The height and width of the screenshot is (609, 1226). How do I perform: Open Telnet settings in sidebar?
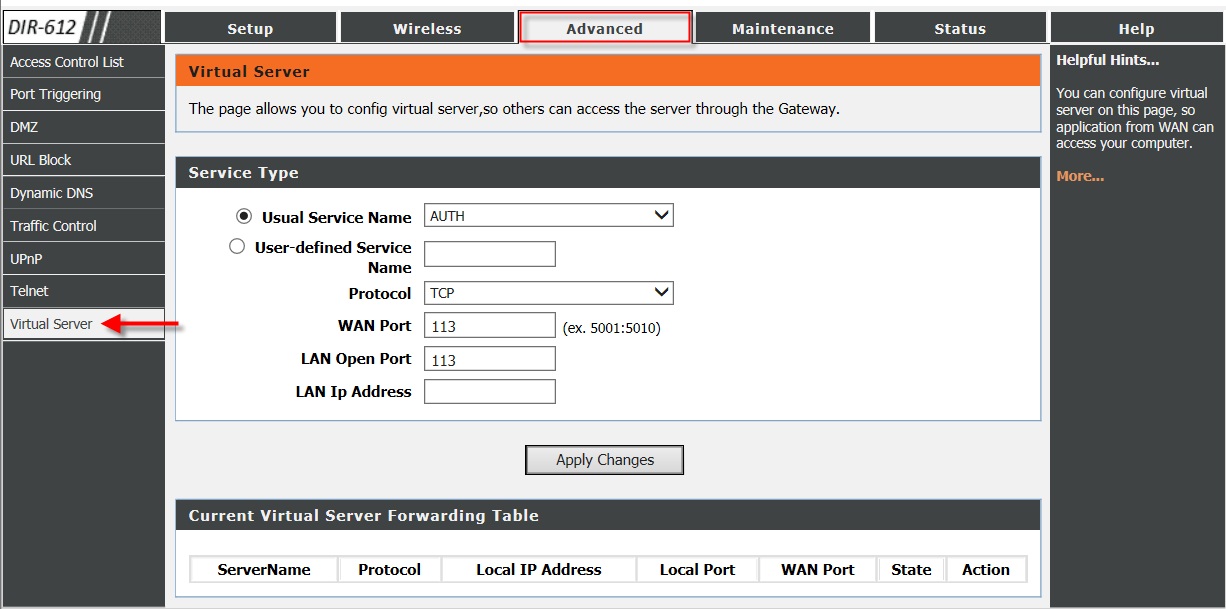pos(83,291)
